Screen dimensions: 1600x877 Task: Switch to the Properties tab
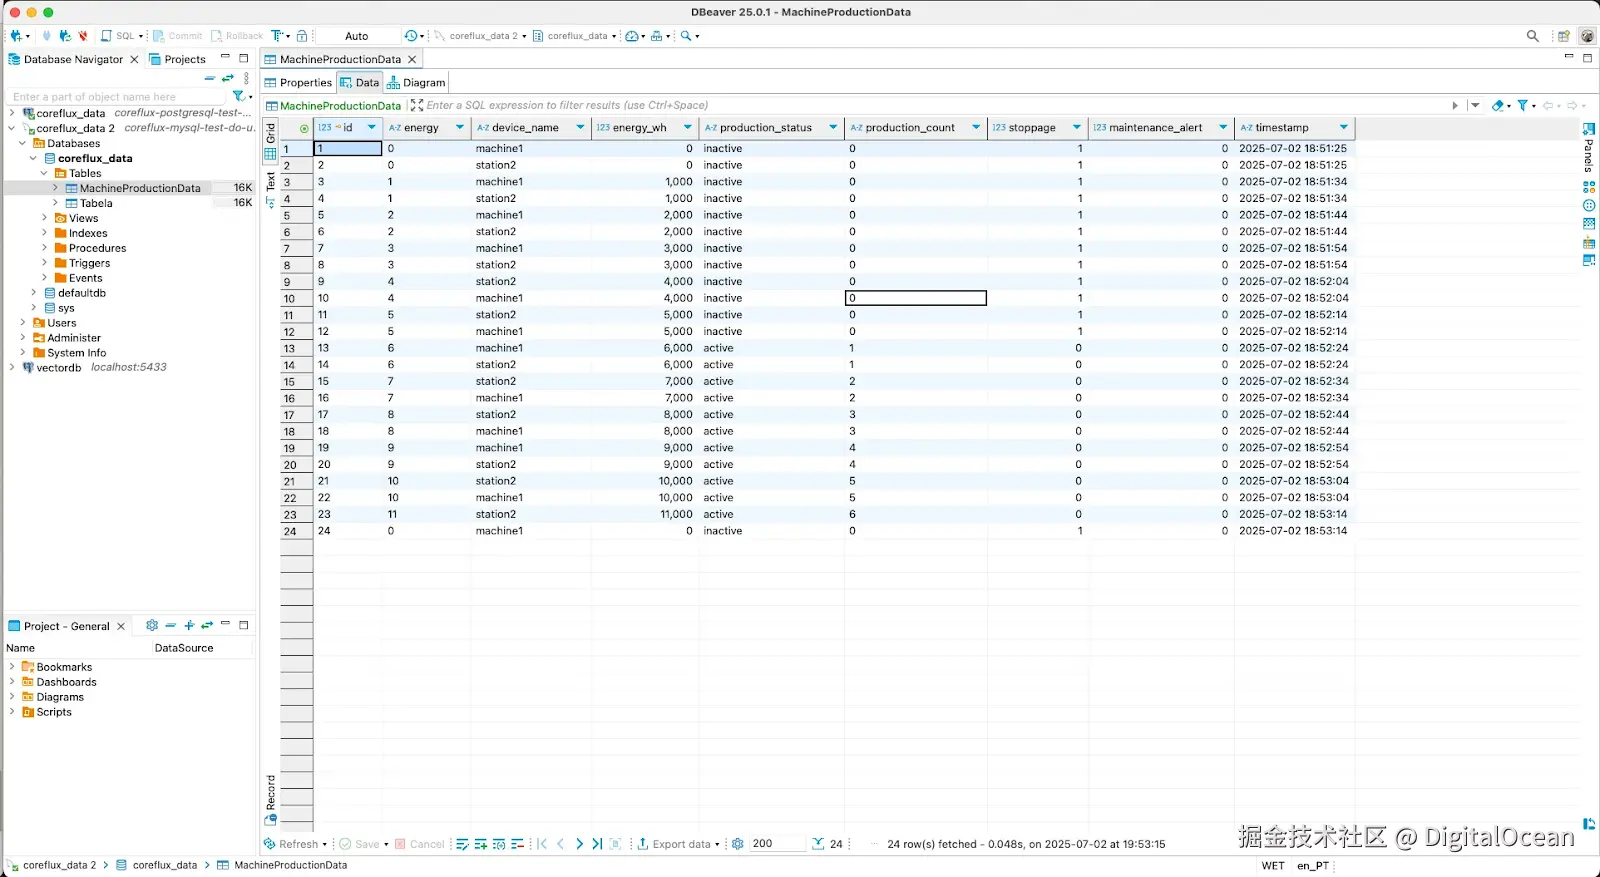click(298, 83)
